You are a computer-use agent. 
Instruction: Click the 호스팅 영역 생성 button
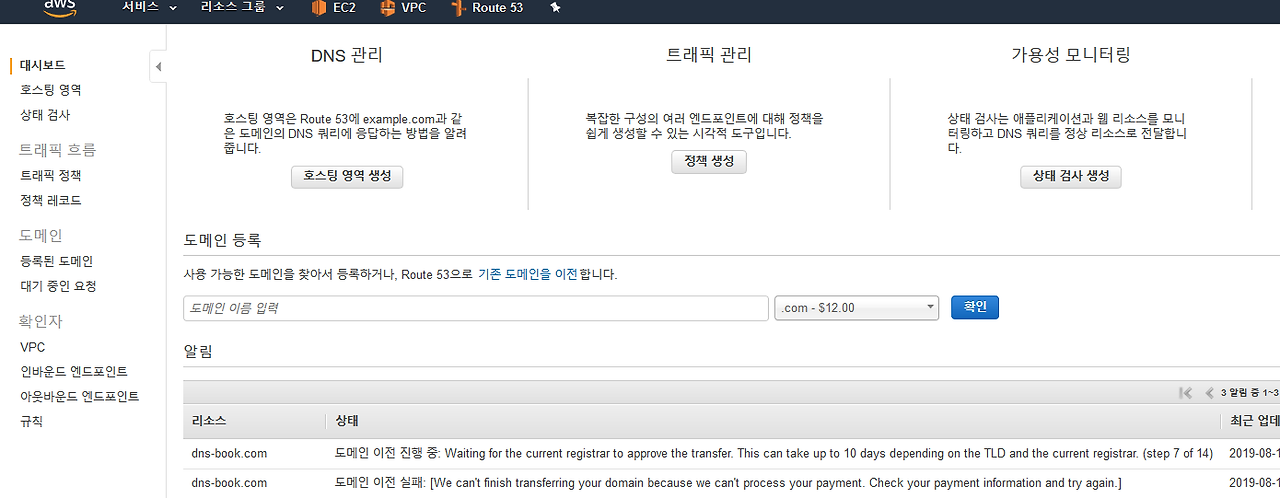point(347,177)
